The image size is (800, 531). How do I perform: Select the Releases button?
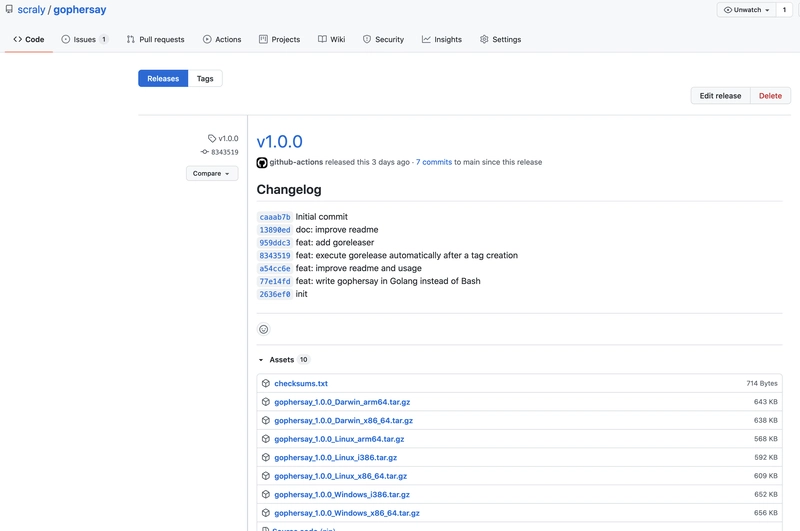click(163, 79)
